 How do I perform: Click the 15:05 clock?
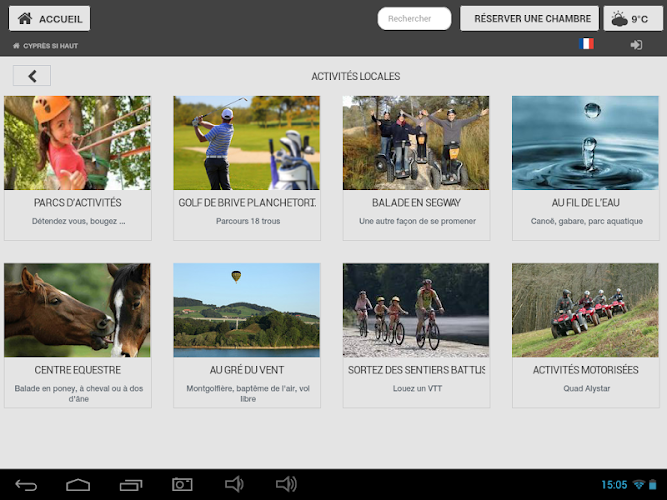coord(614,485)
